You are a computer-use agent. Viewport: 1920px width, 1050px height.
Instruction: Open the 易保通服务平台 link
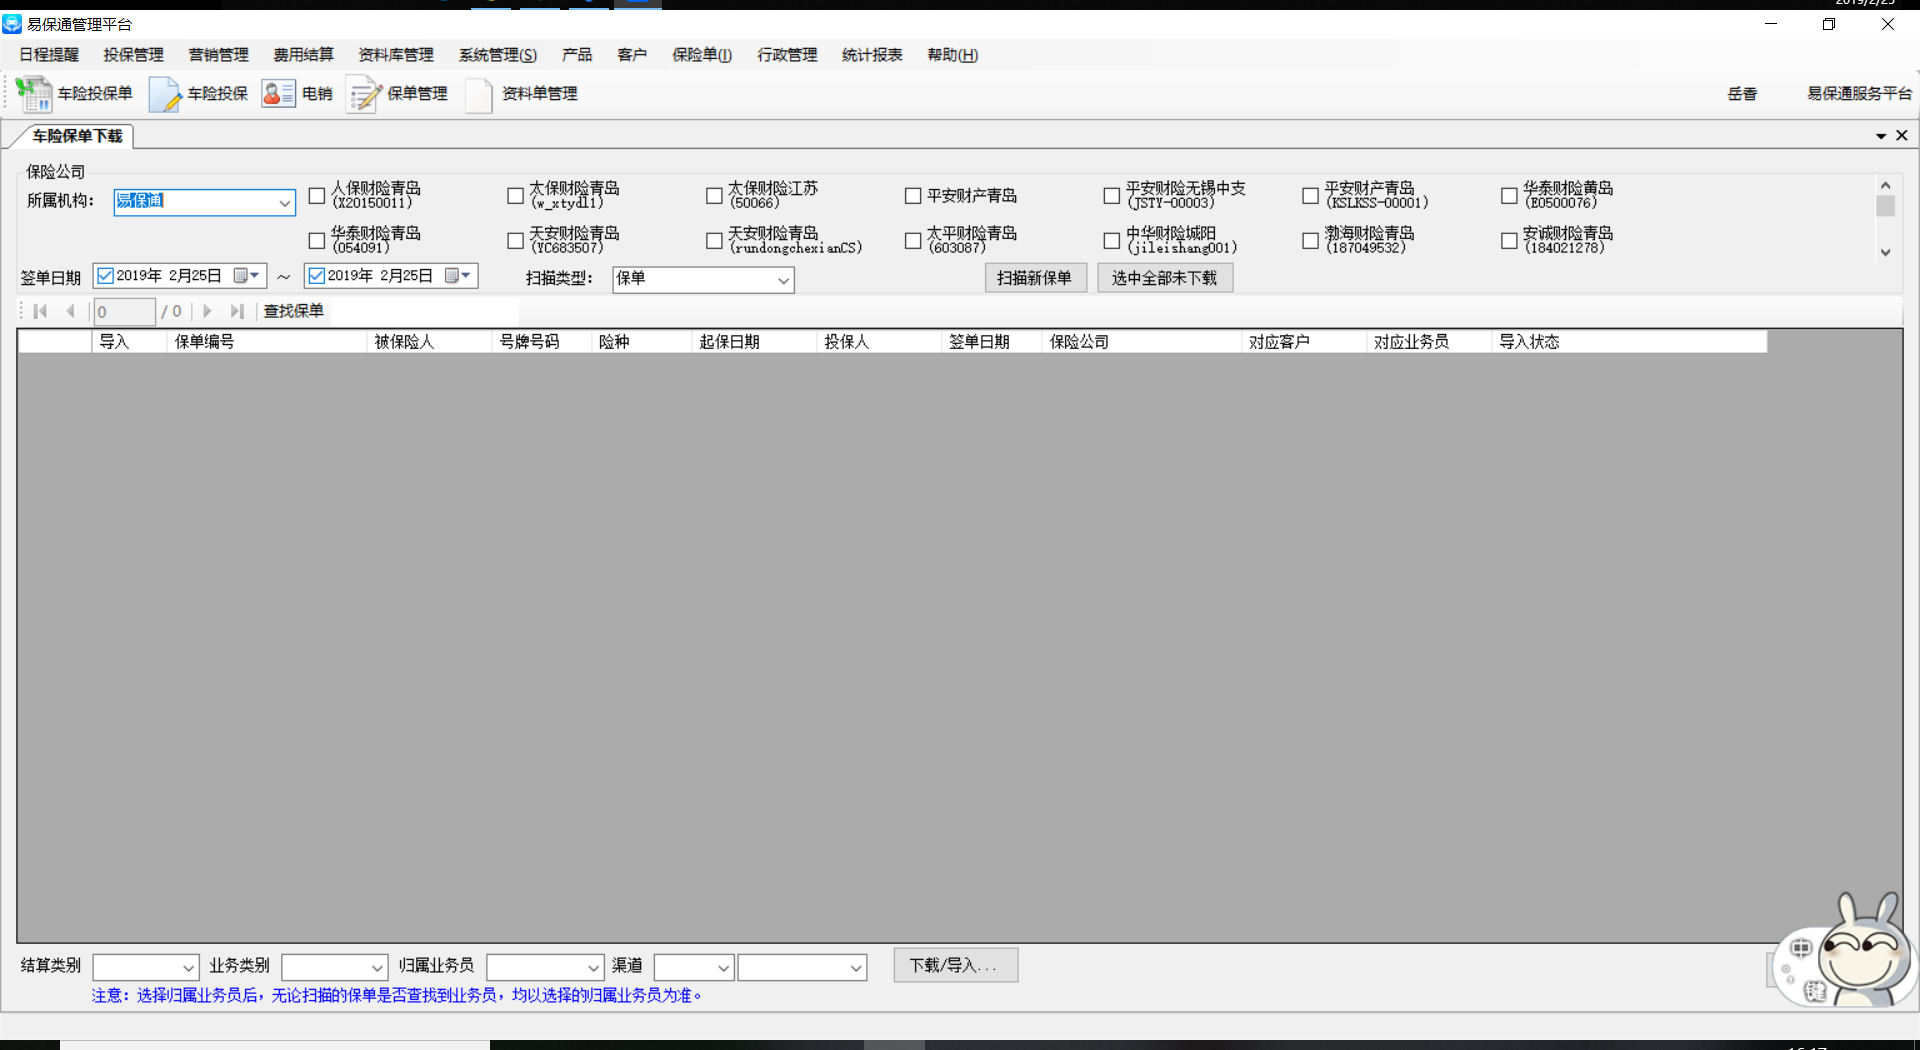point(1859,93)
